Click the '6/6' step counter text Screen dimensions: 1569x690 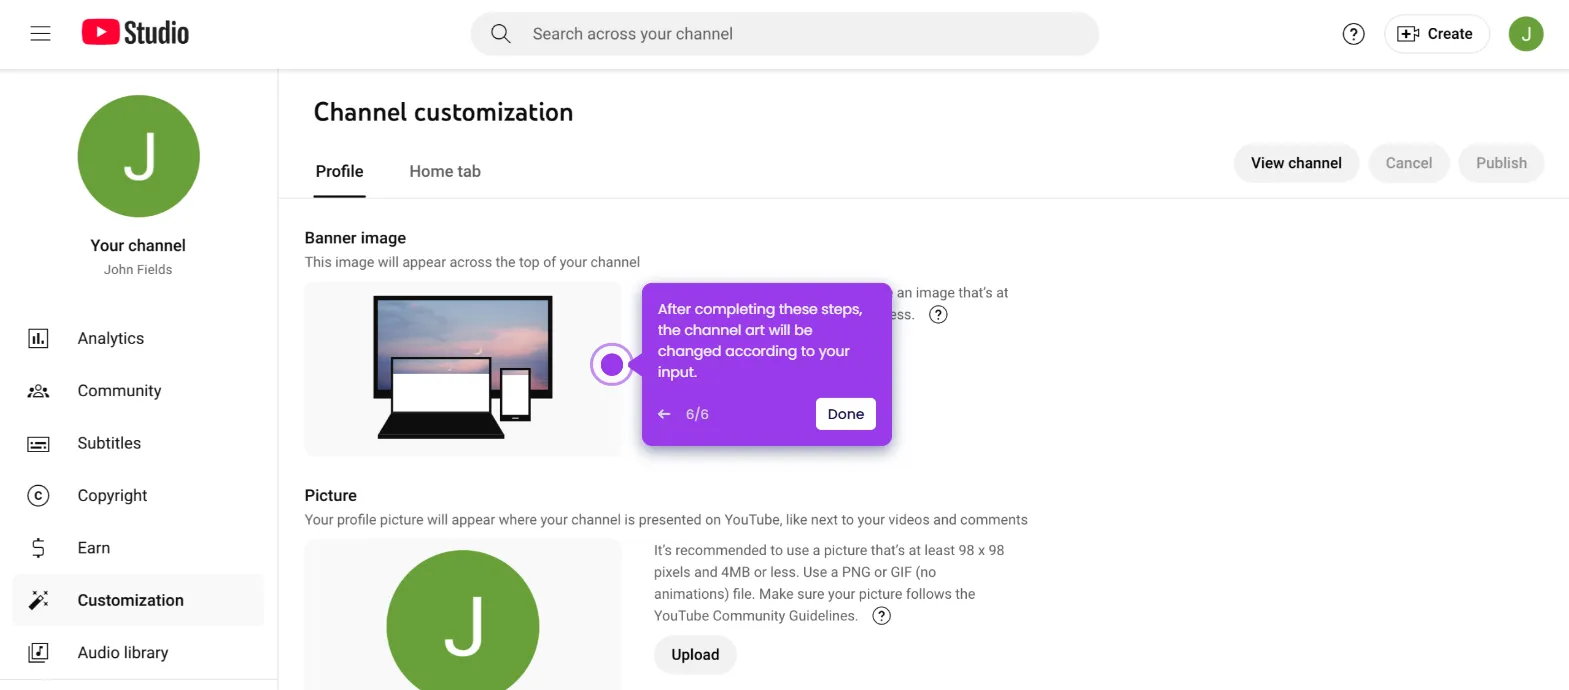(697, 414)
